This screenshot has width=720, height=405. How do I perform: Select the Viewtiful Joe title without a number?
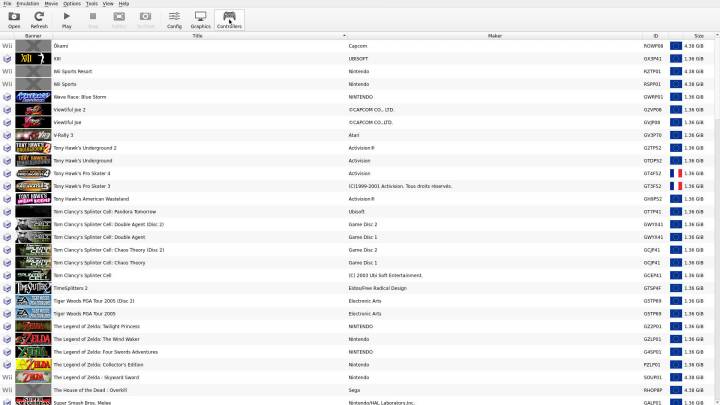point(67,123)
